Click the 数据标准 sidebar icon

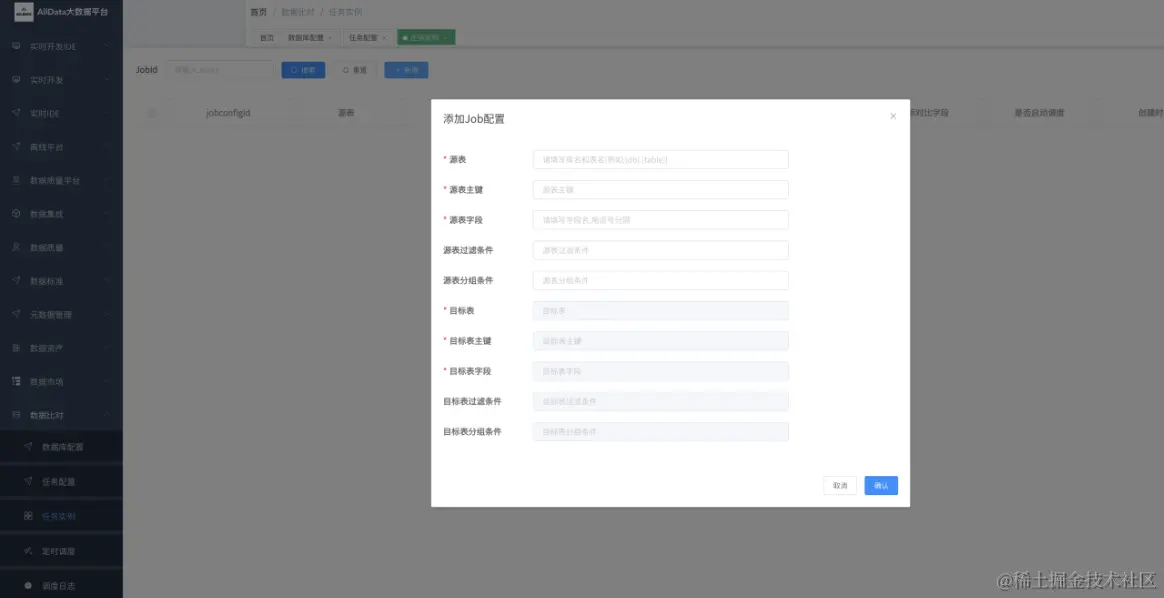point(16,280)
